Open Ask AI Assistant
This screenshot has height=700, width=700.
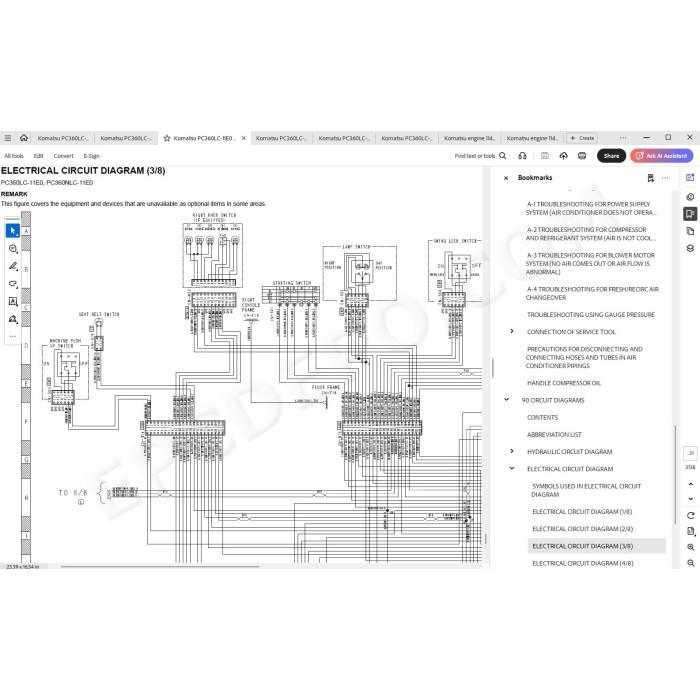point(662,156)
